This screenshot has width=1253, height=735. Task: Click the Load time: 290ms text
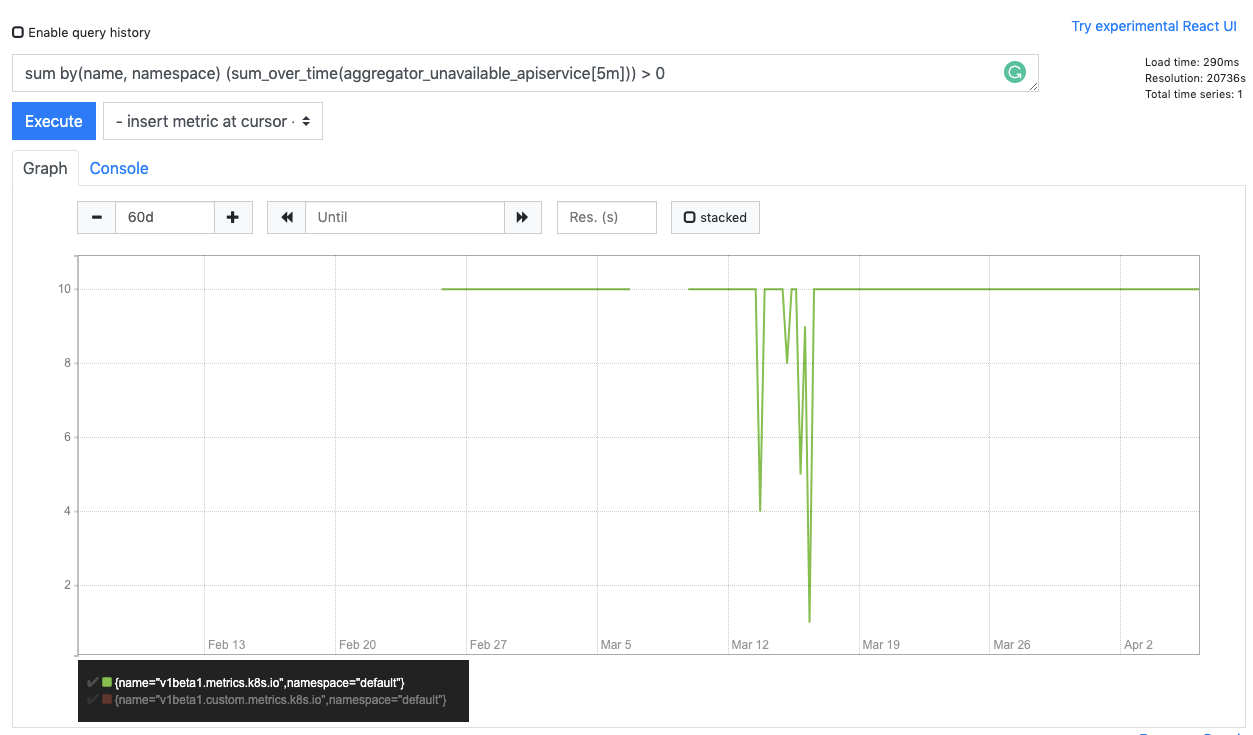[1192, 62]
